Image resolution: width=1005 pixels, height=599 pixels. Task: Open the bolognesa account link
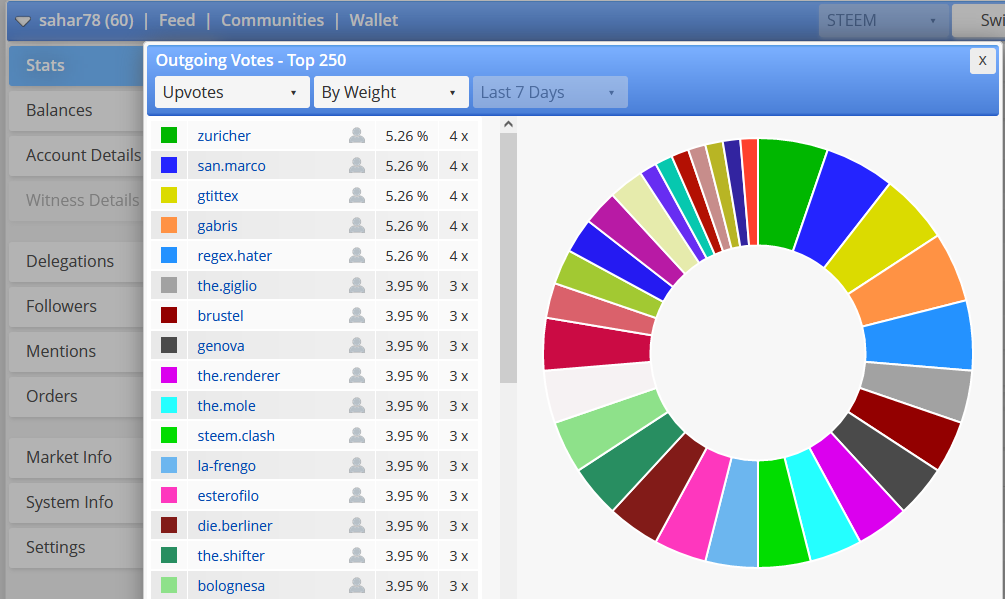(x=231, y=586)
